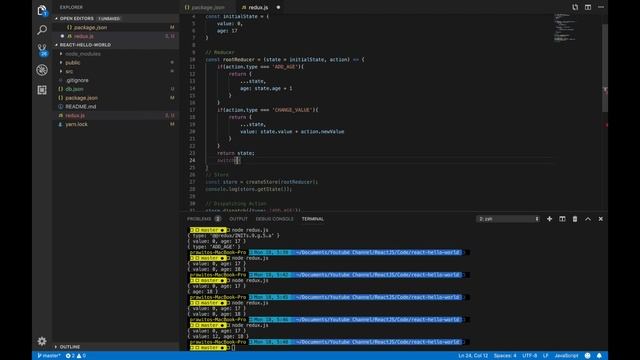Image resolution: width=640 pixels, height=360 pixels.
Task: Open the editor more actions menu
Action: 601,7
